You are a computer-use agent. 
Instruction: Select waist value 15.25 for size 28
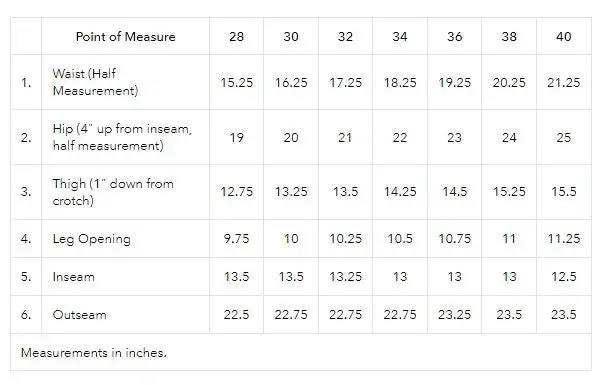click(x=236, y=82)
